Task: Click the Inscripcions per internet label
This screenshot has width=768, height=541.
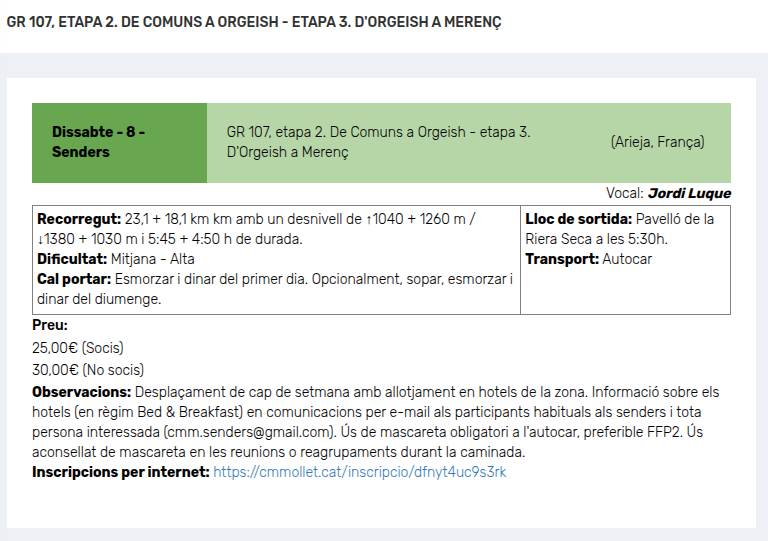Action: (x=120, y=472)
